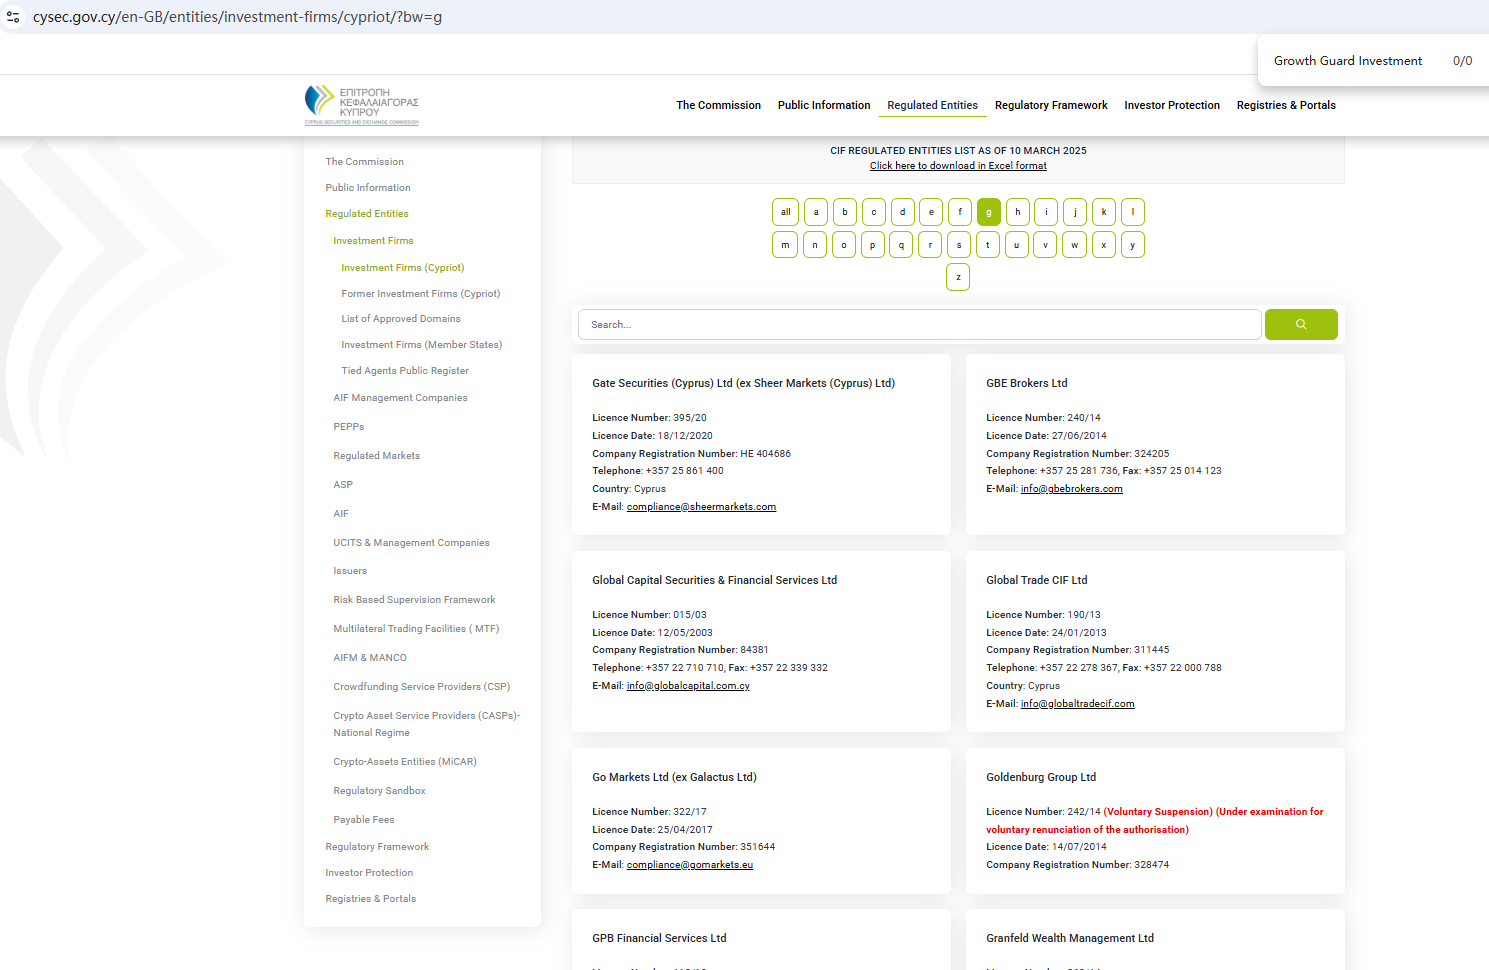Open the CySEC logo home link
The width and height of the screenshot is (1489, 970).
point(361,105)
